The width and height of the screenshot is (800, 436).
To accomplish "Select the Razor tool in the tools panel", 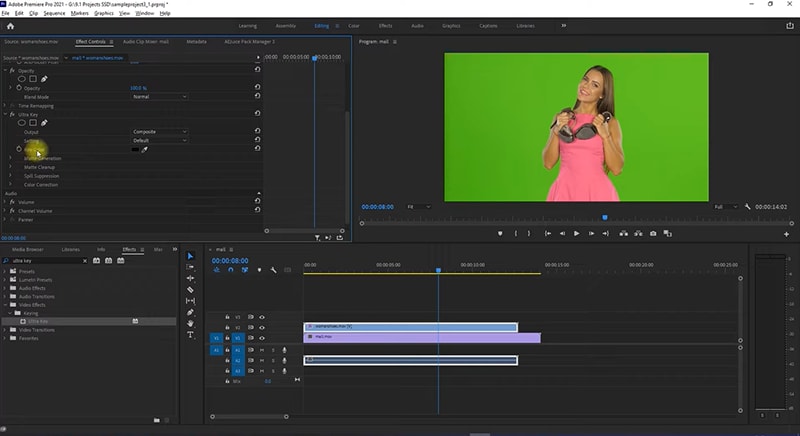I will [190, 290].
